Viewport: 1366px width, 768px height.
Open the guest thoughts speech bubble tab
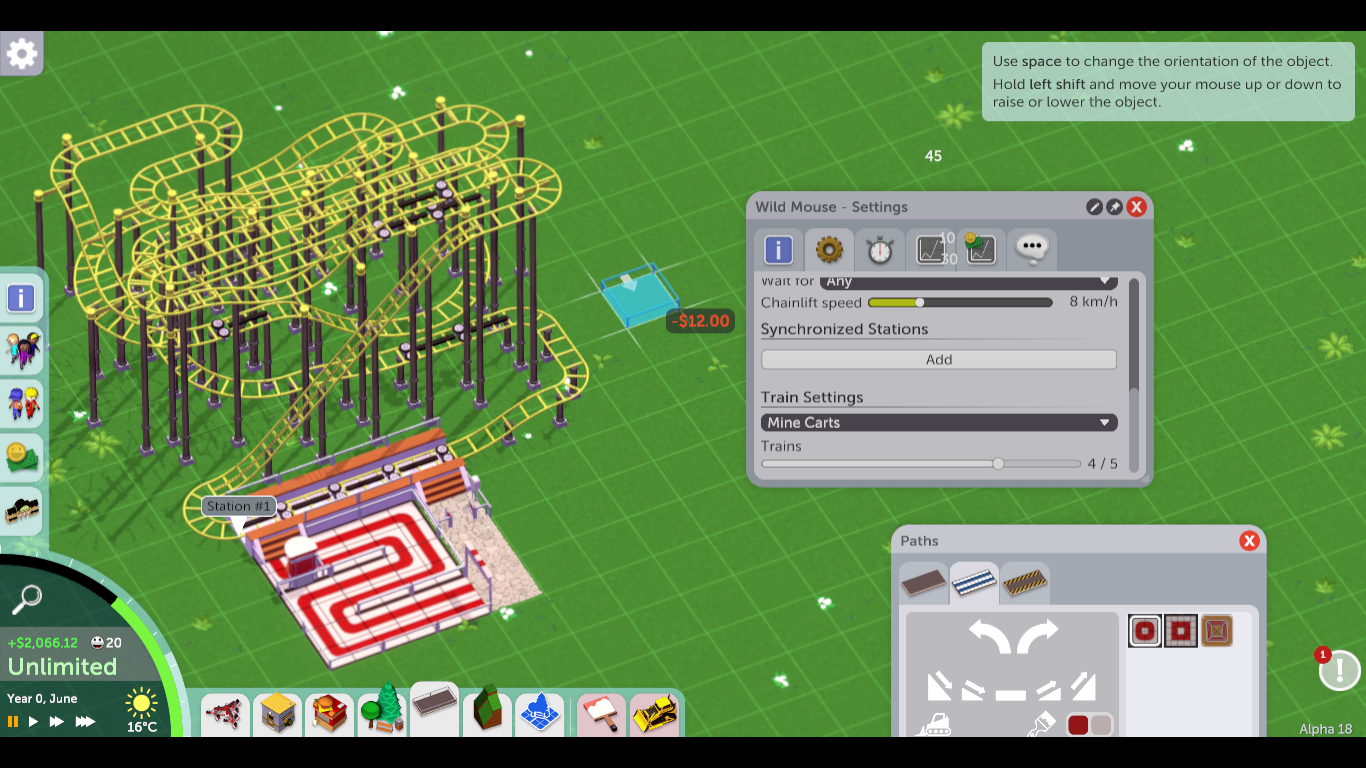coord(1030,250)
